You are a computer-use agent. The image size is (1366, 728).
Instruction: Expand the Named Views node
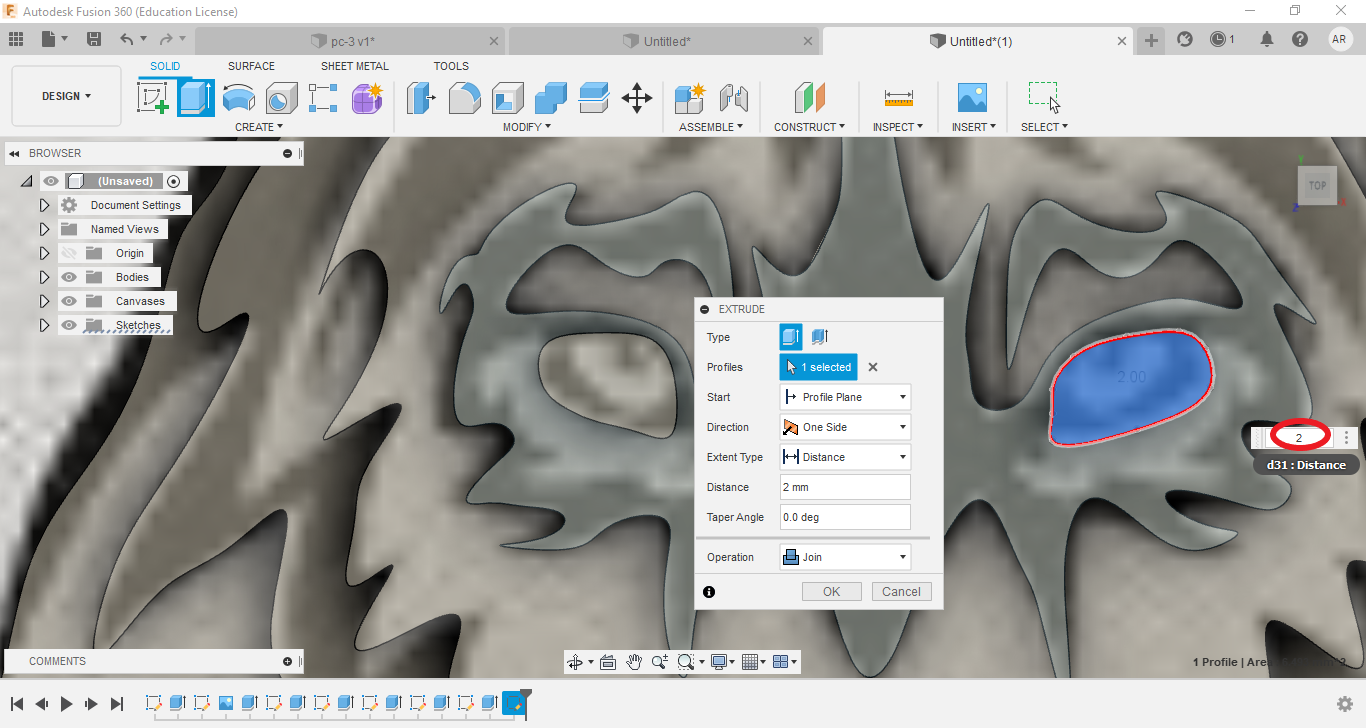coord(44,229)
